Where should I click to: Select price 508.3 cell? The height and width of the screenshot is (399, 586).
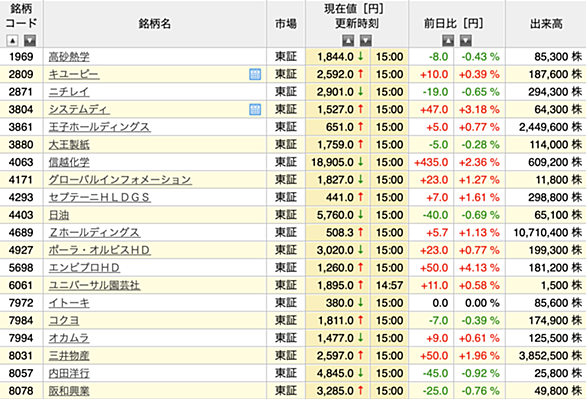tap(338, 232)
